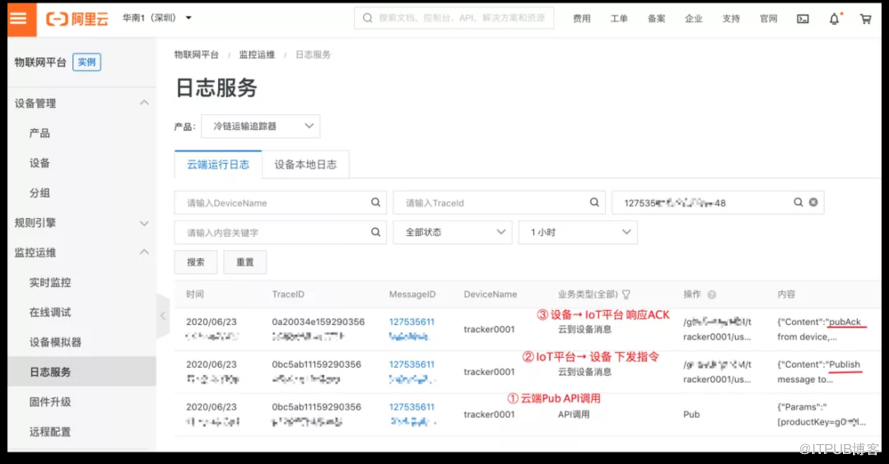Open the 华南1（深圳） region dropdown
Viewport: 889px width, 464px height.
pos(157,18)
